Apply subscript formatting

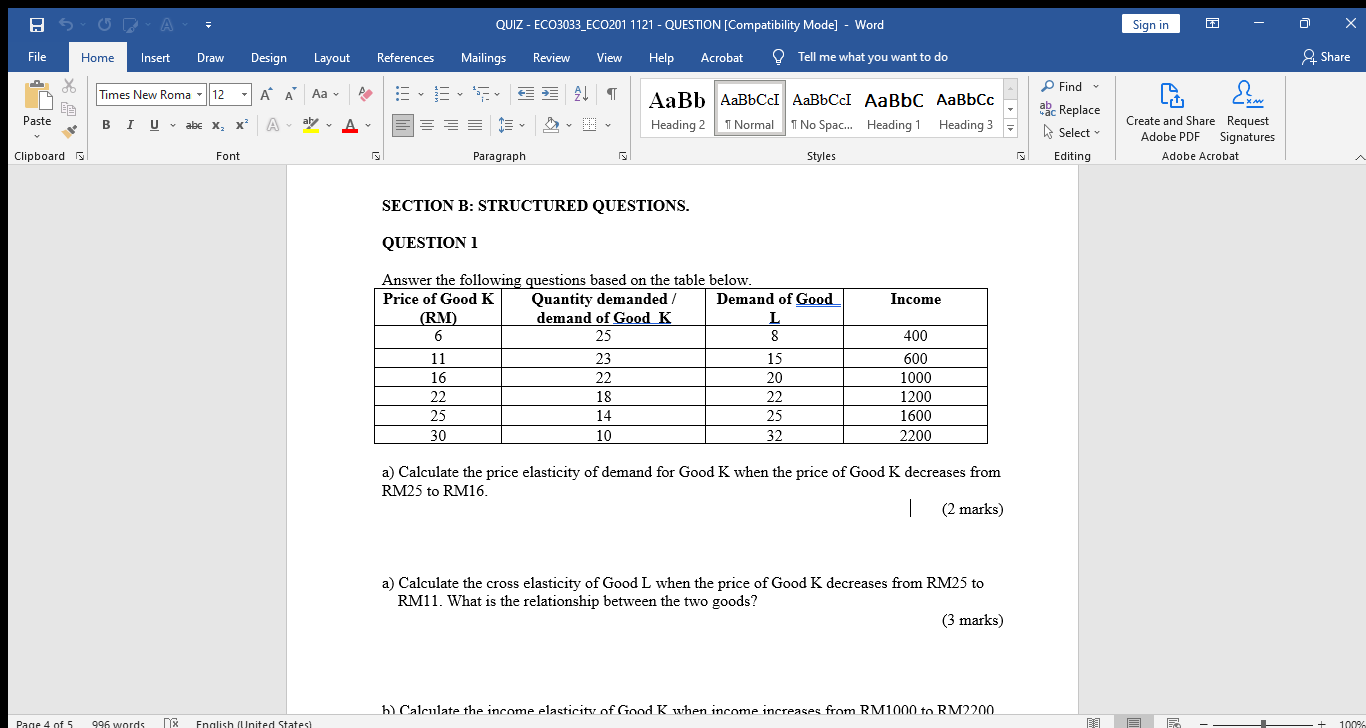pos(217,125)
